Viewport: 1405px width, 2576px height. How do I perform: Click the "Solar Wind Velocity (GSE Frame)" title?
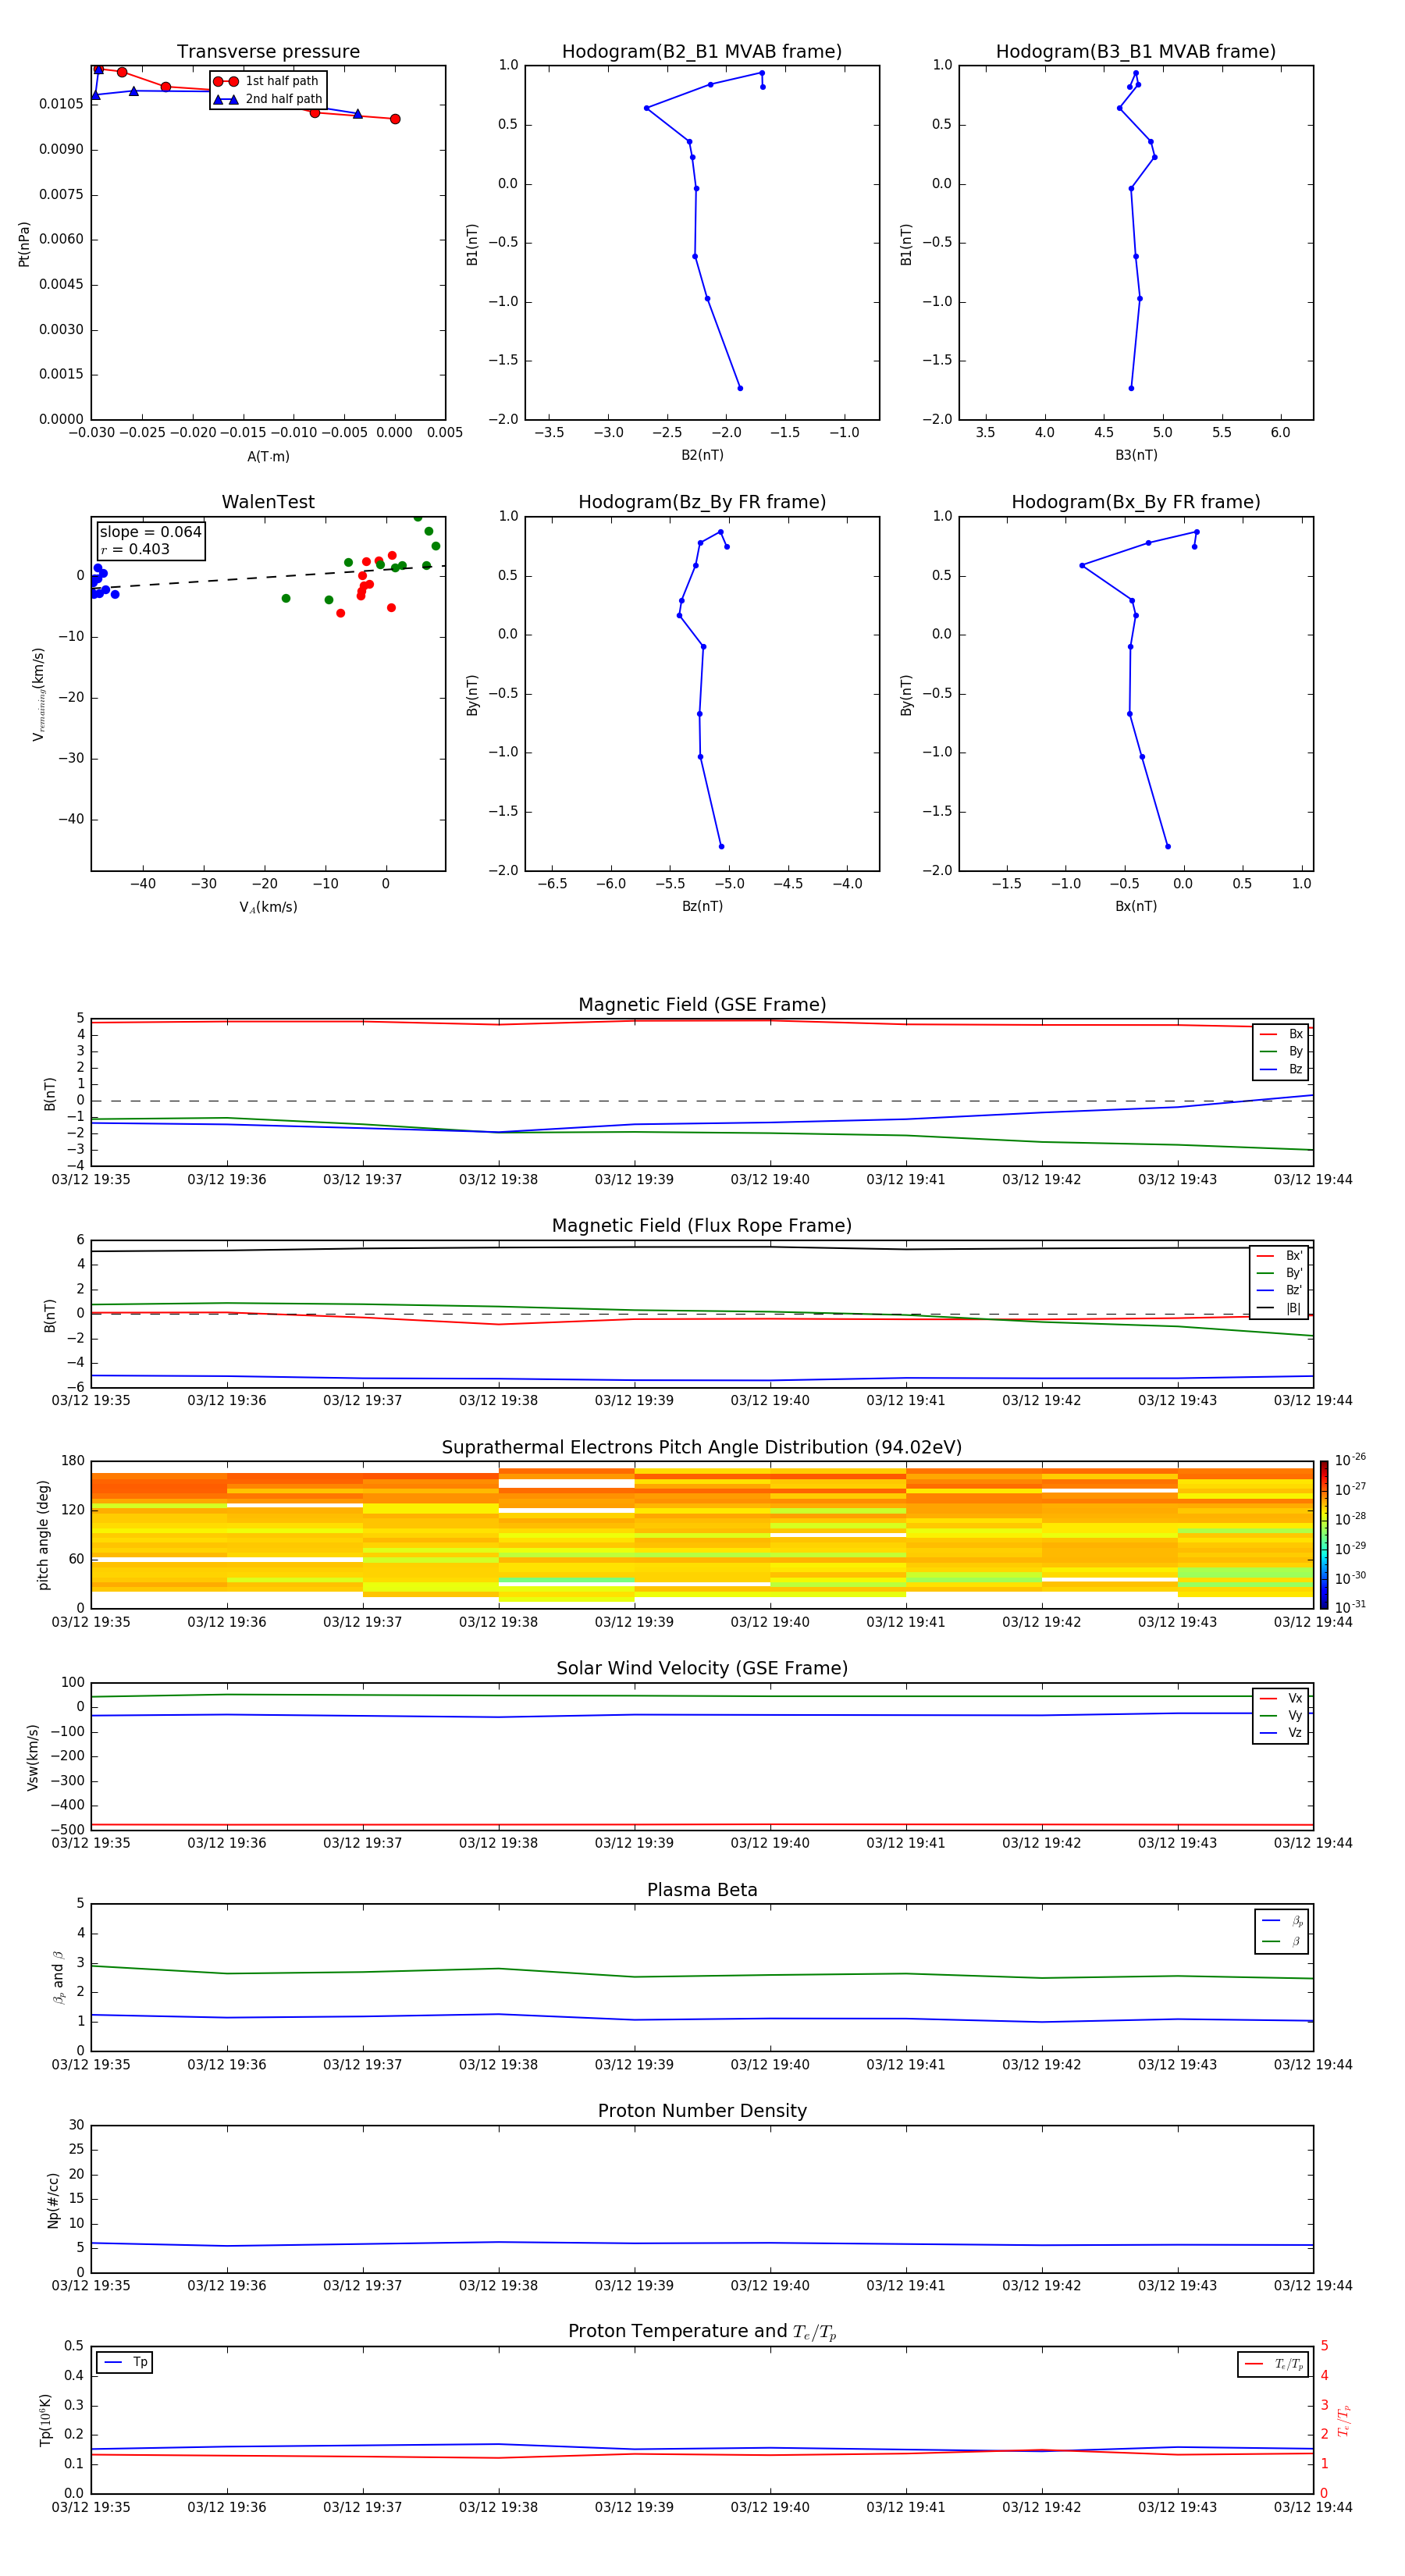click(702, 1668)
